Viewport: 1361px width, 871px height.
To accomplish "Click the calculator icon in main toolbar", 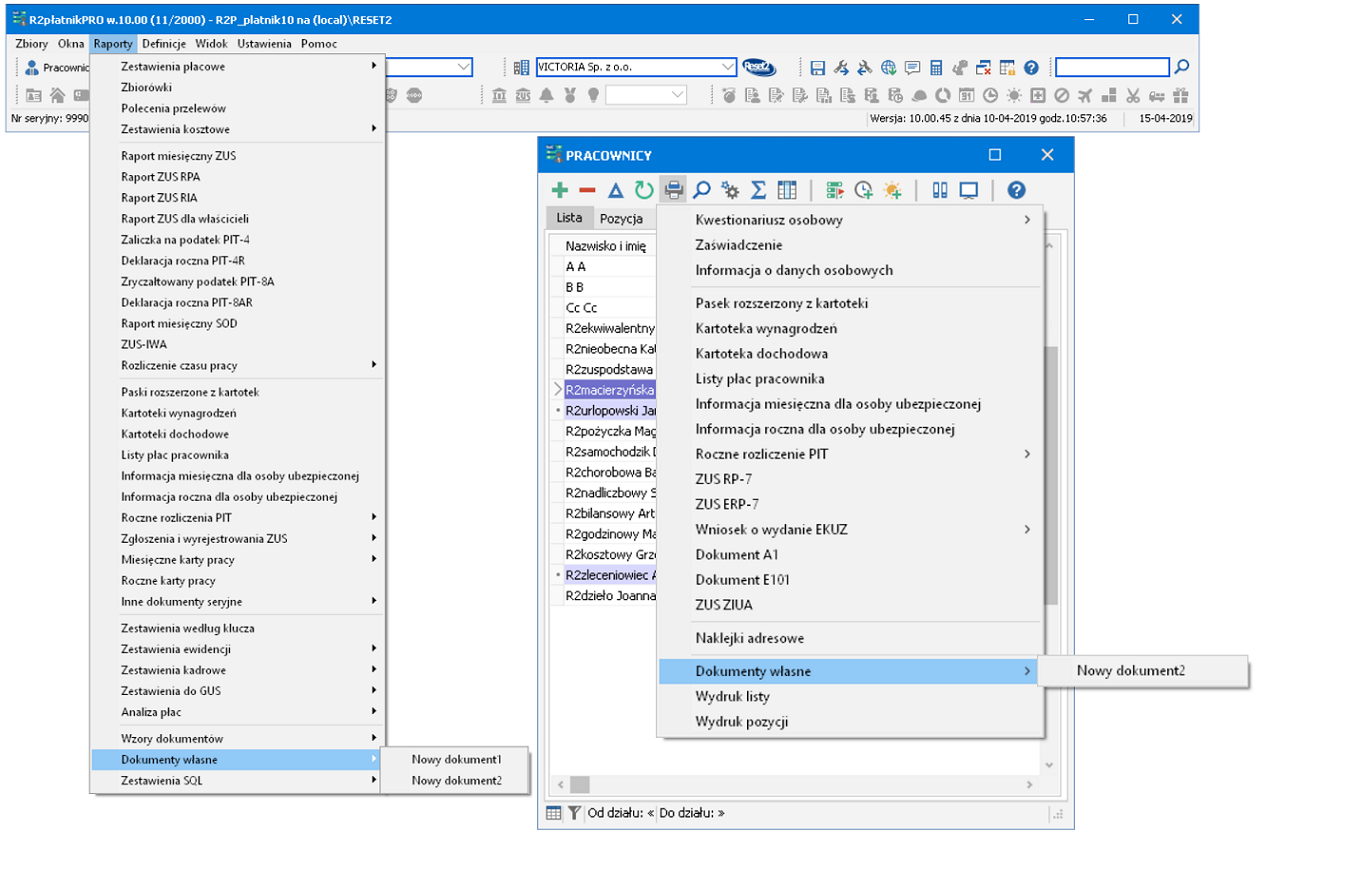I will (936, 68).
